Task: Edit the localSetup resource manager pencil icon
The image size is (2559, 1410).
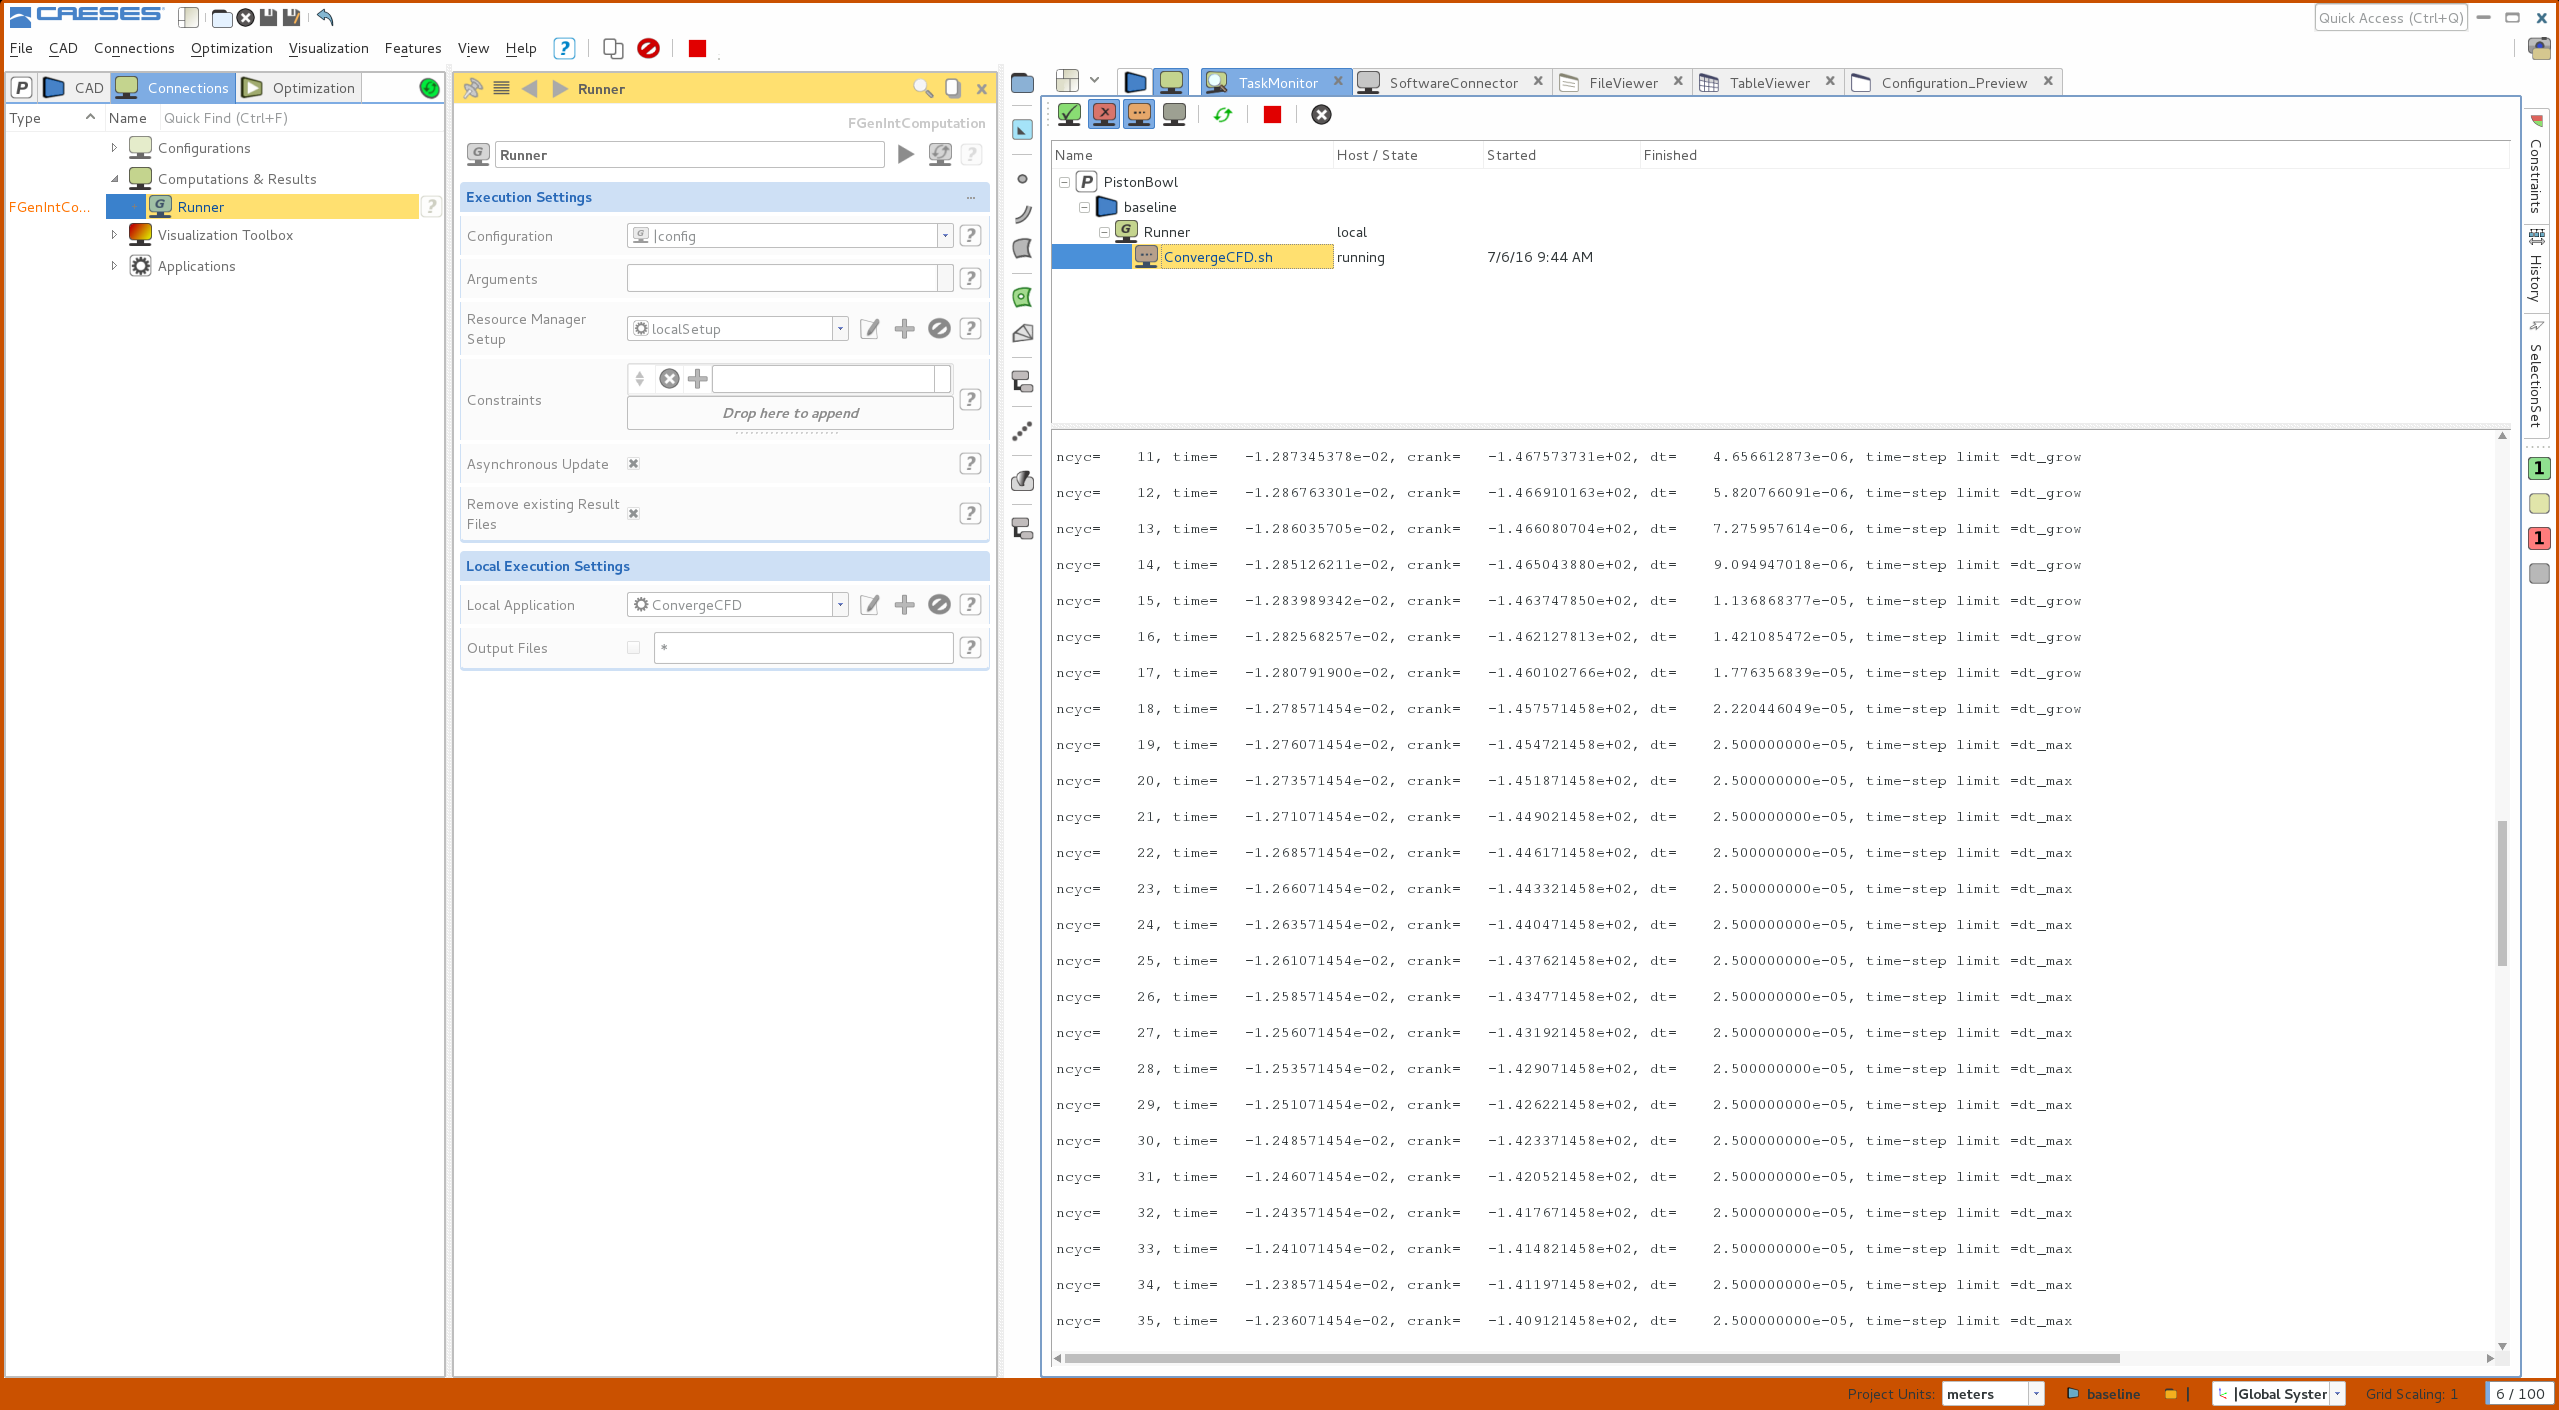Action: 870,329
